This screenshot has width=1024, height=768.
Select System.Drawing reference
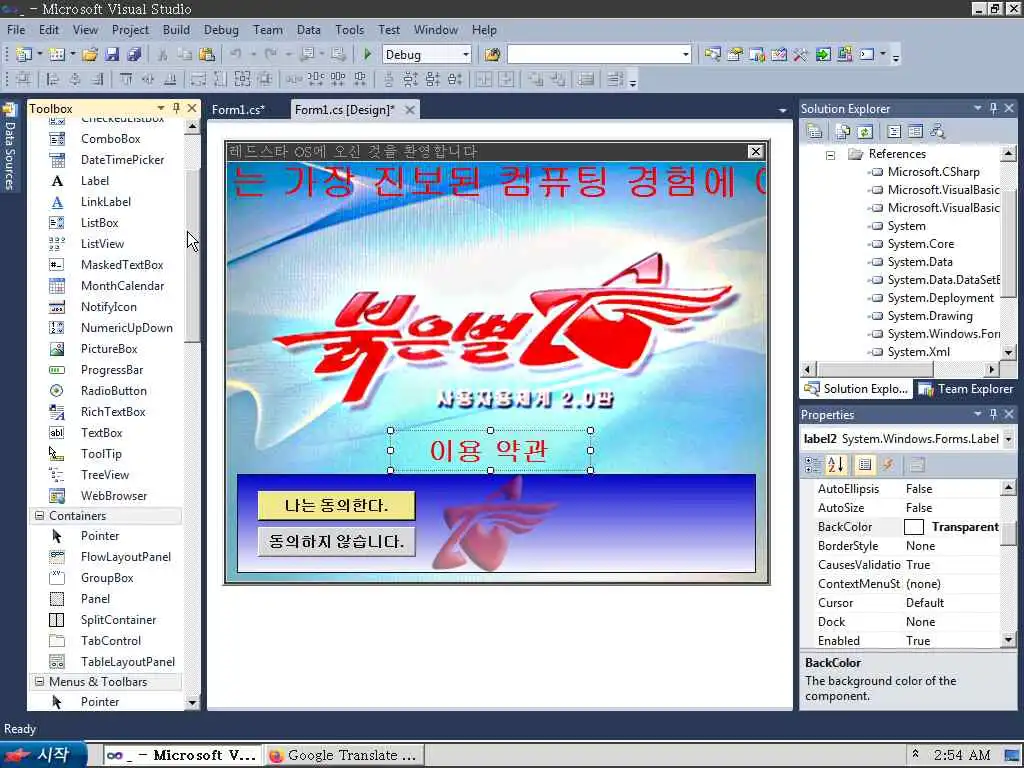(930, 316)
